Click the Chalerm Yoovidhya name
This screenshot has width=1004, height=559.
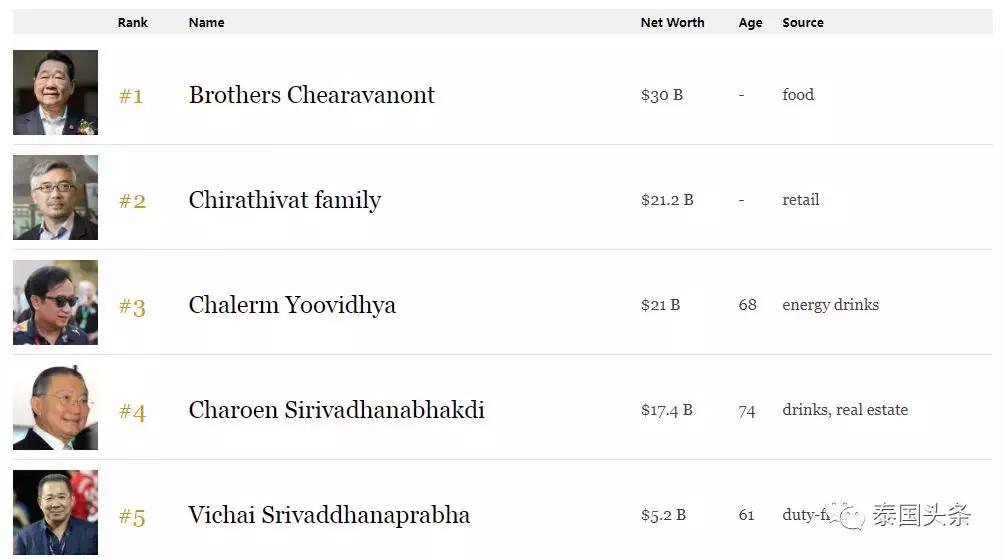(292, 305)
